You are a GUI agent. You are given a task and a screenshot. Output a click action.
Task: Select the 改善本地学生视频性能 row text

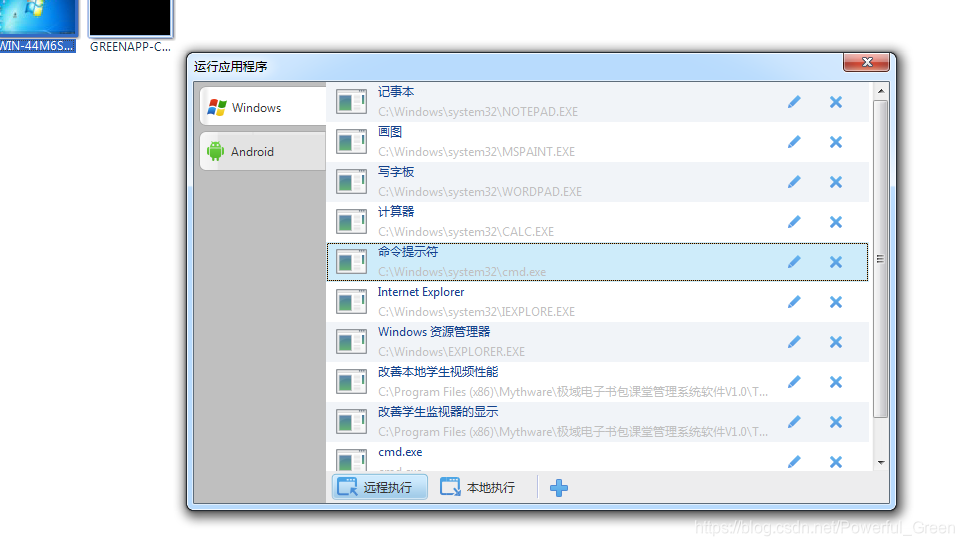click(x=438, y=372)
